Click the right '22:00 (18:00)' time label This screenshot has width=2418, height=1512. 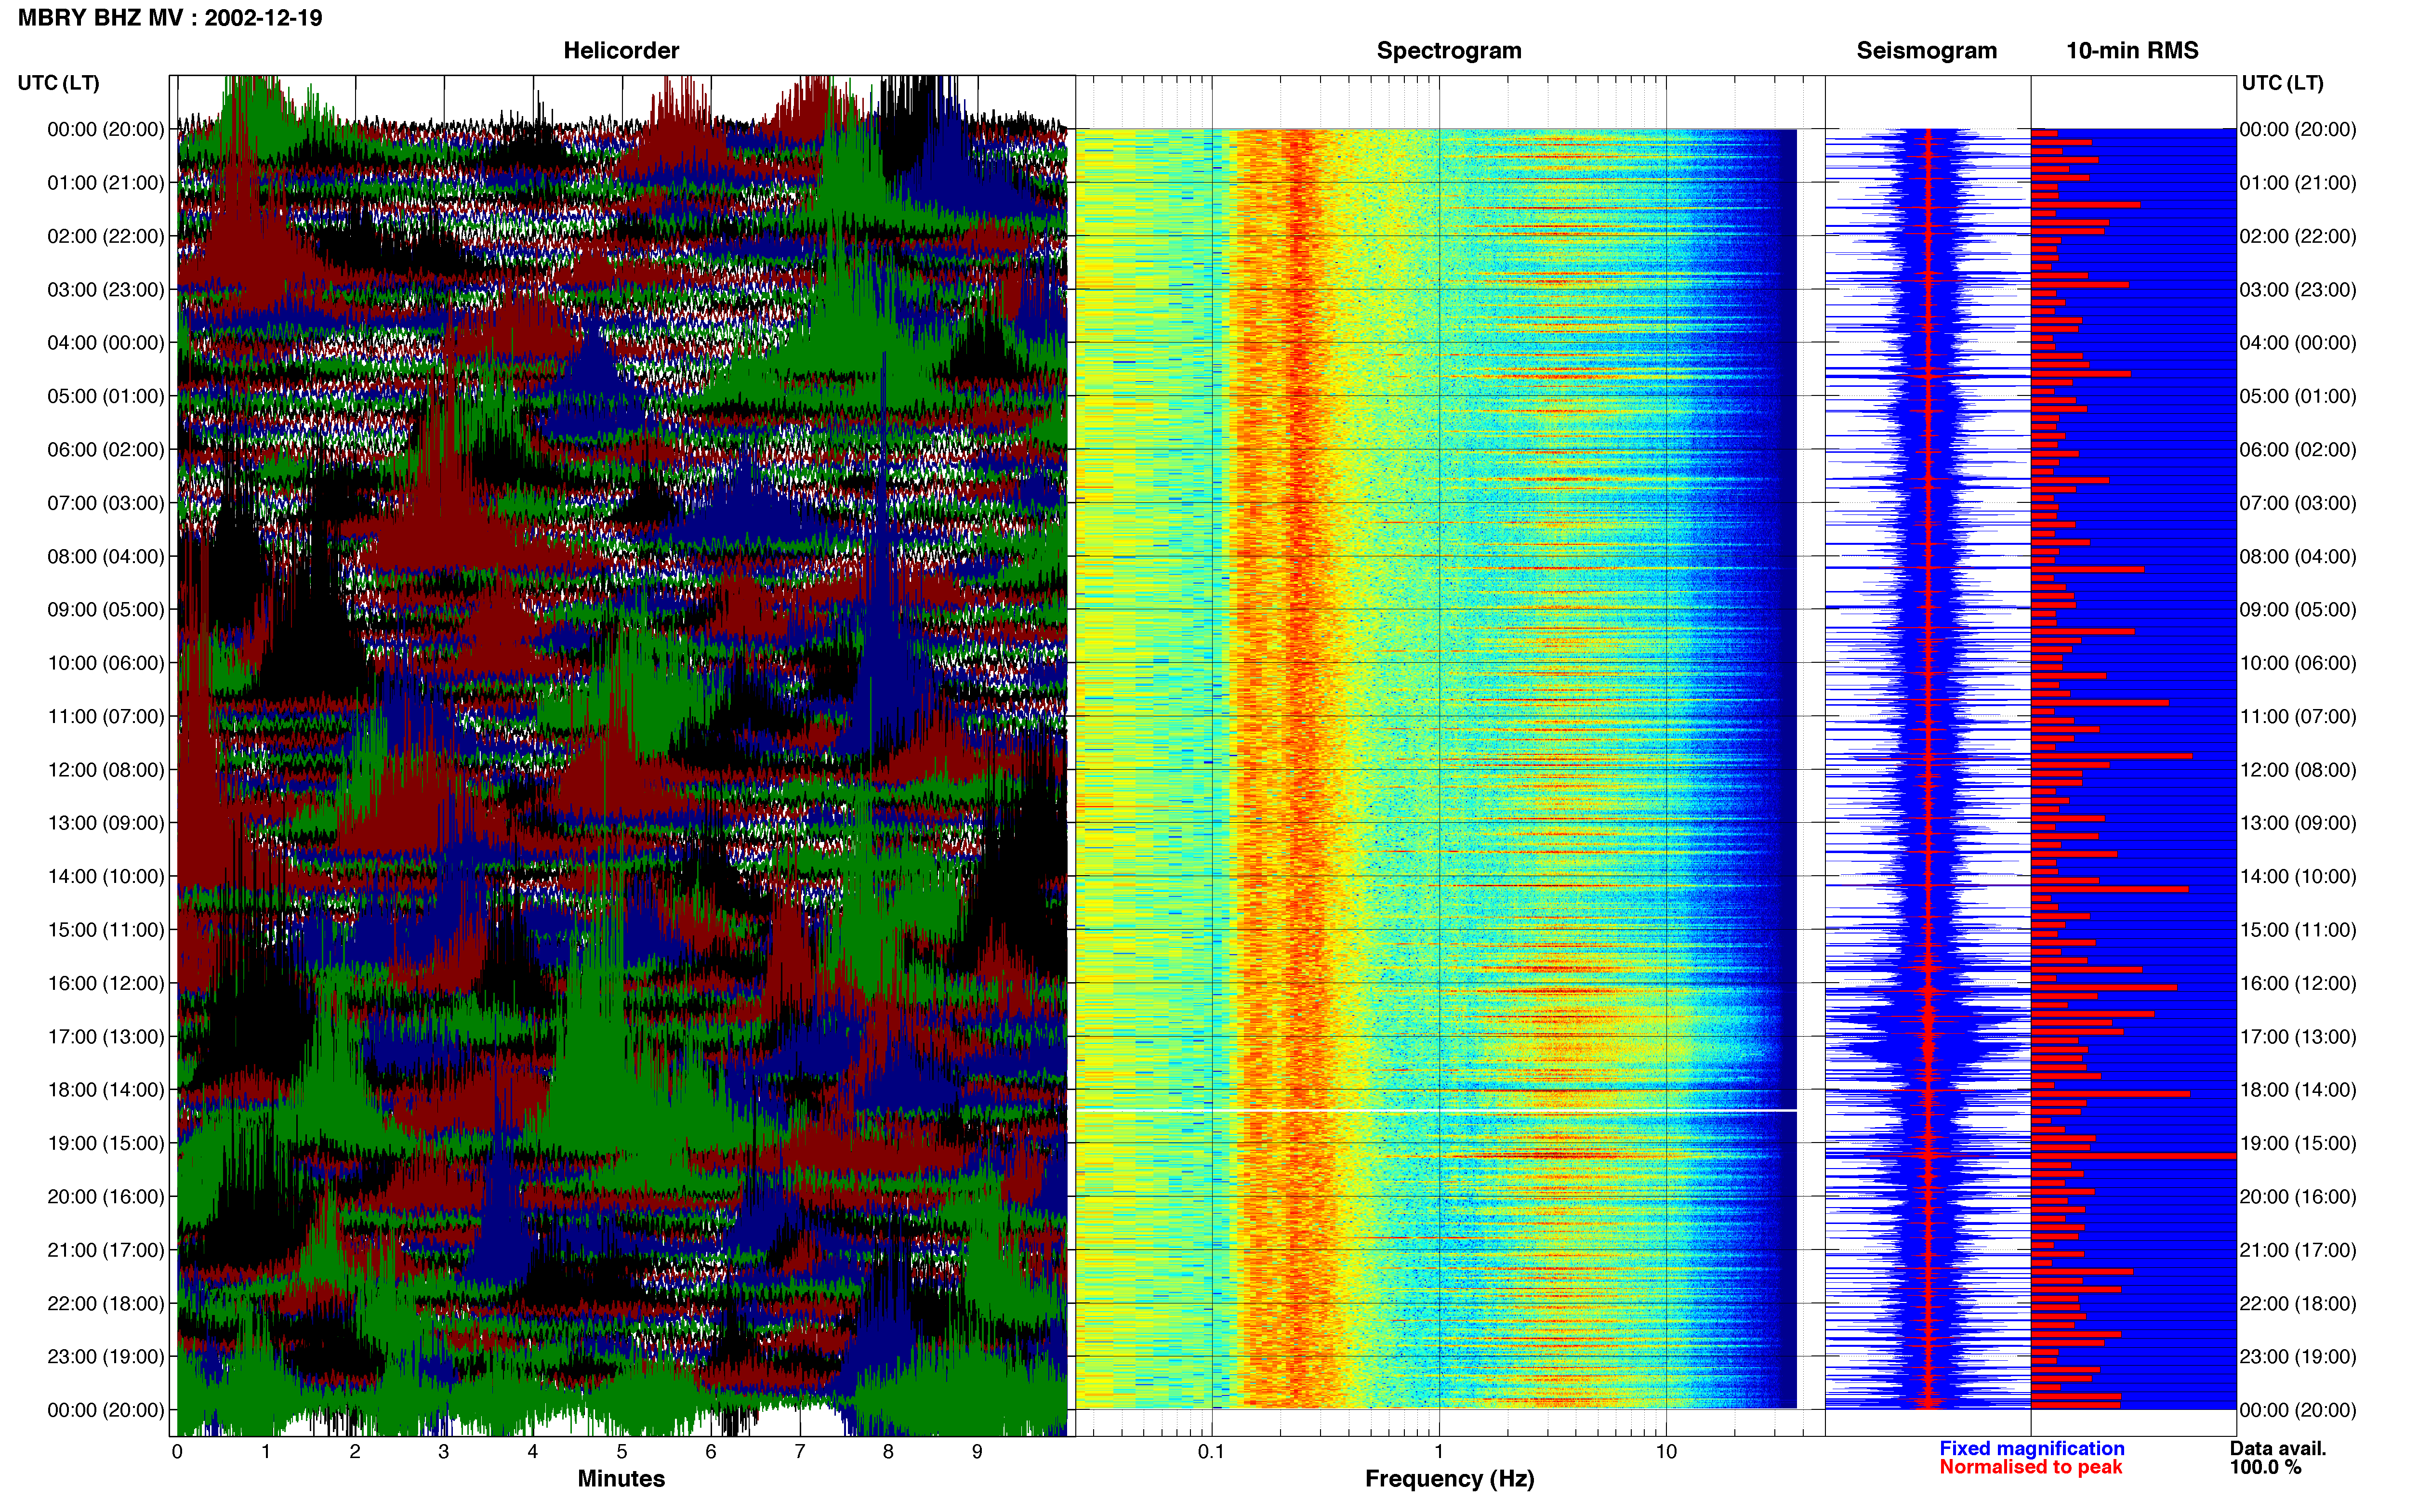pyautogui.click(x=2298, y=1304)
